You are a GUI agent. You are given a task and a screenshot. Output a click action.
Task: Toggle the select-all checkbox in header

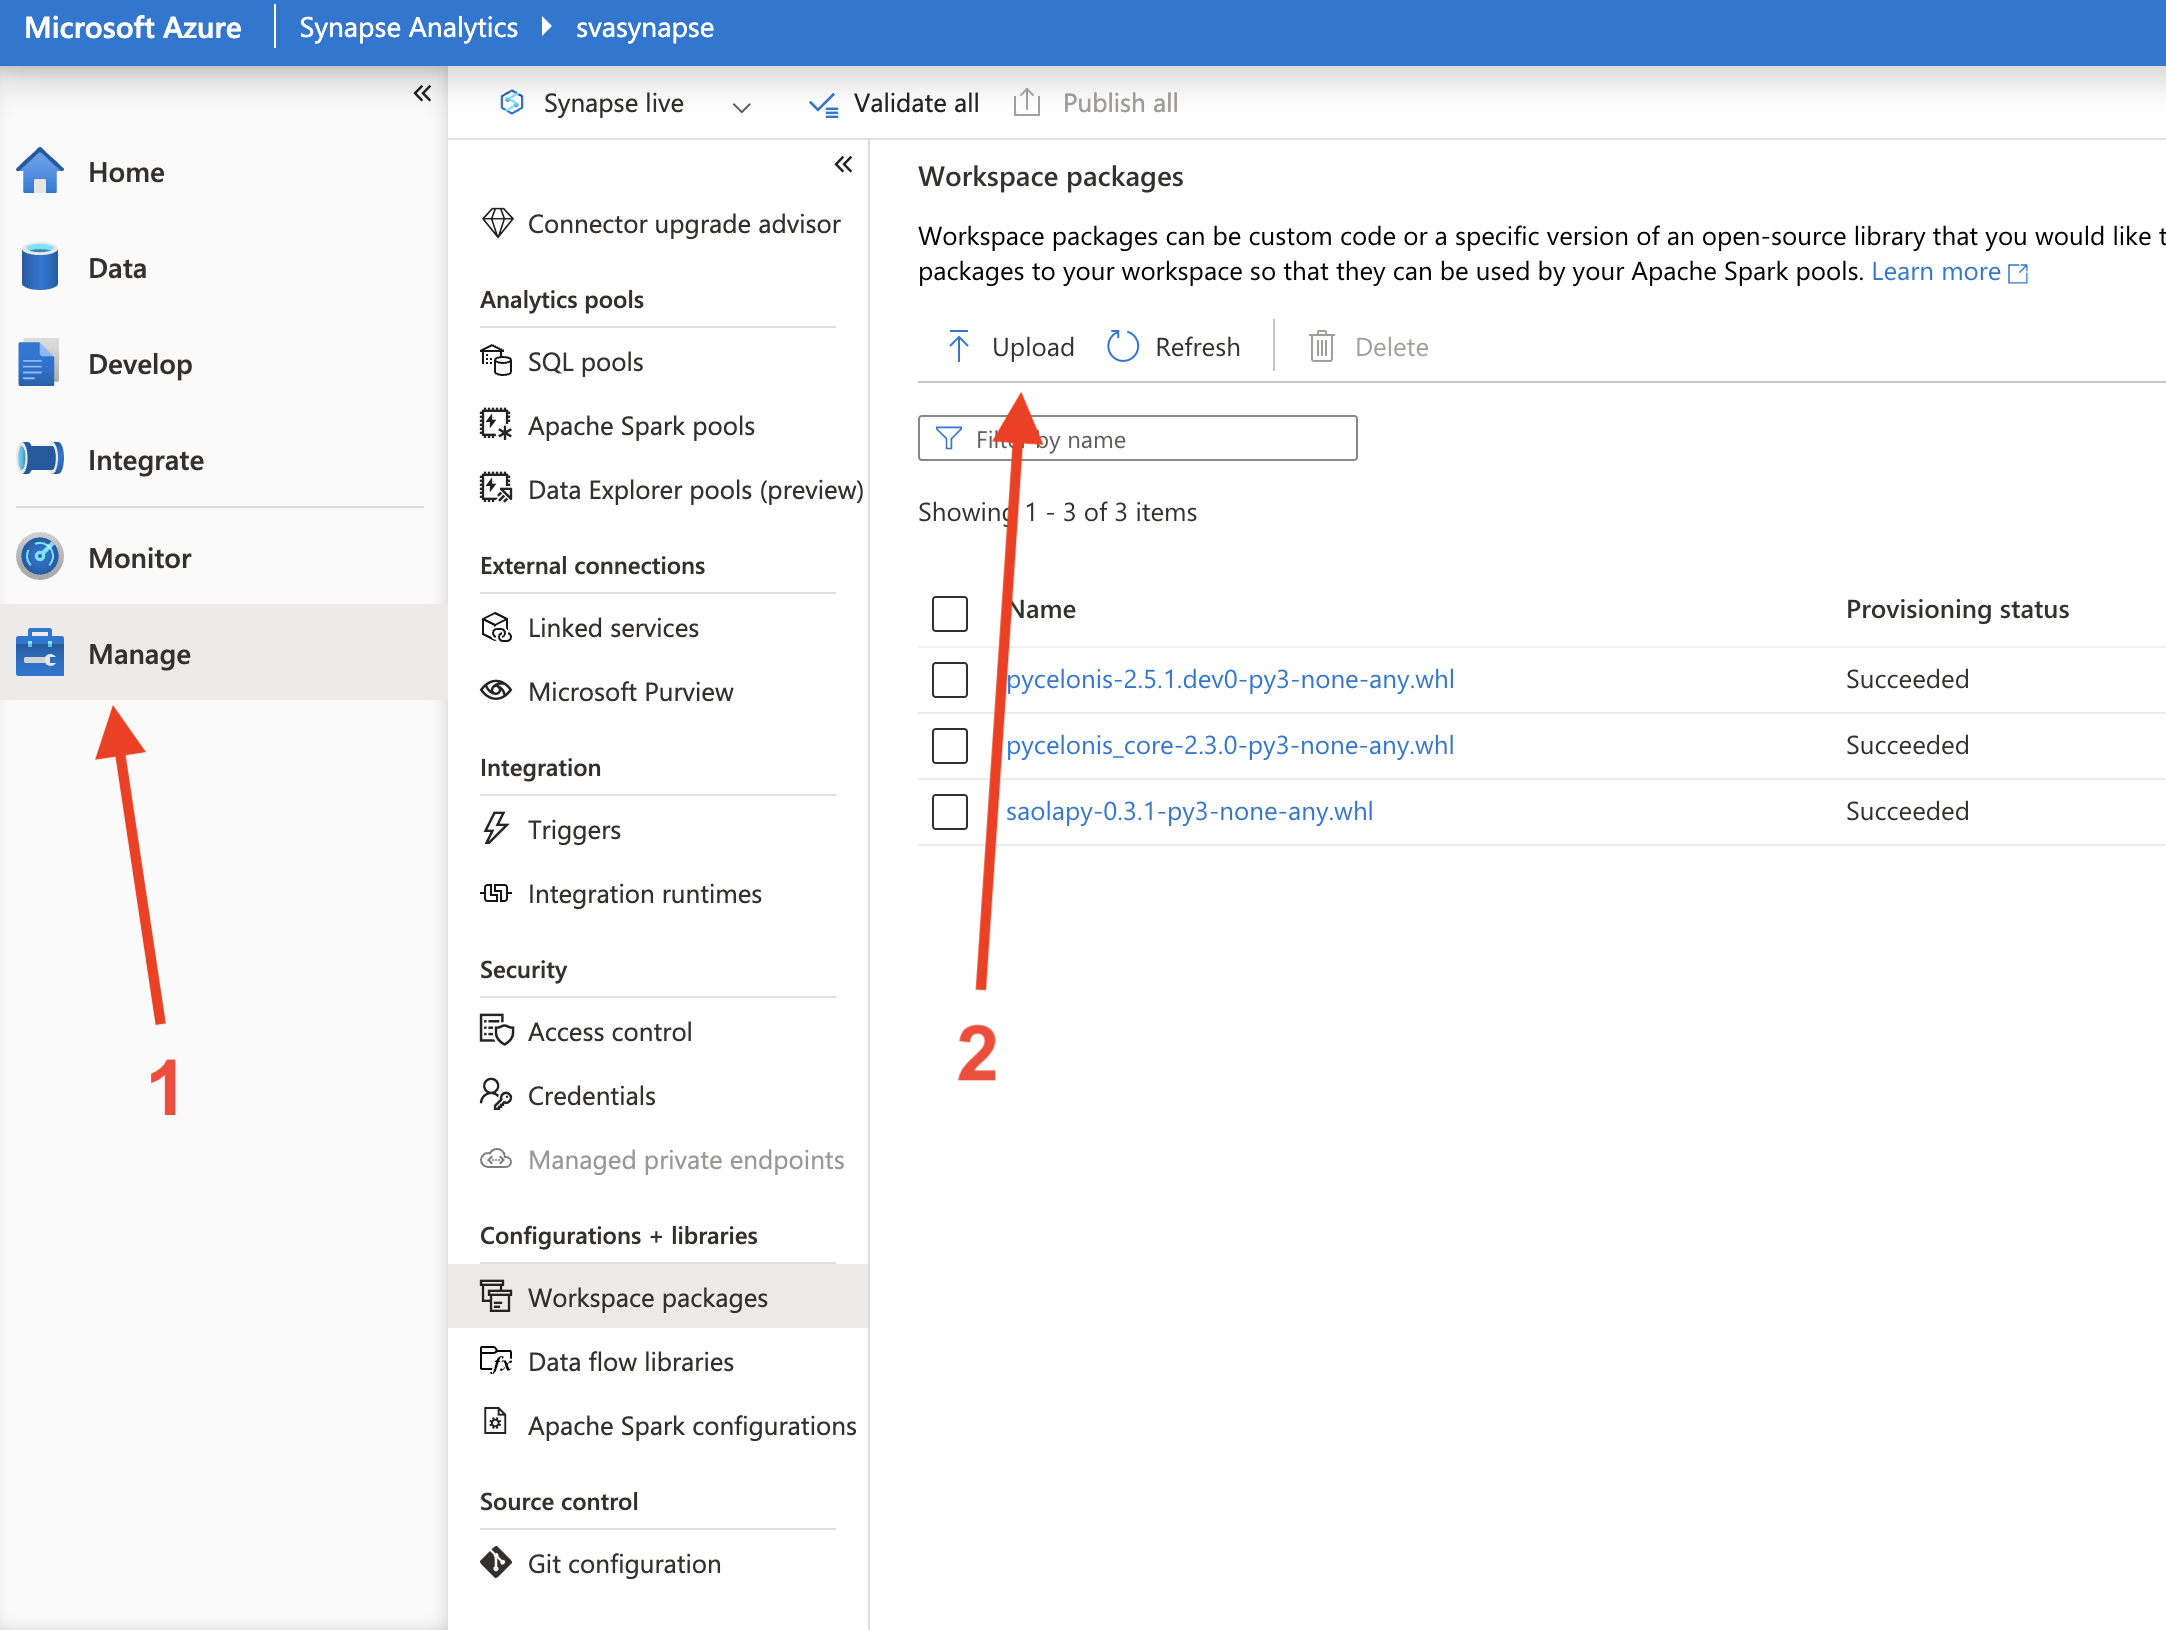pyautogui.click(x=949, y=613)
